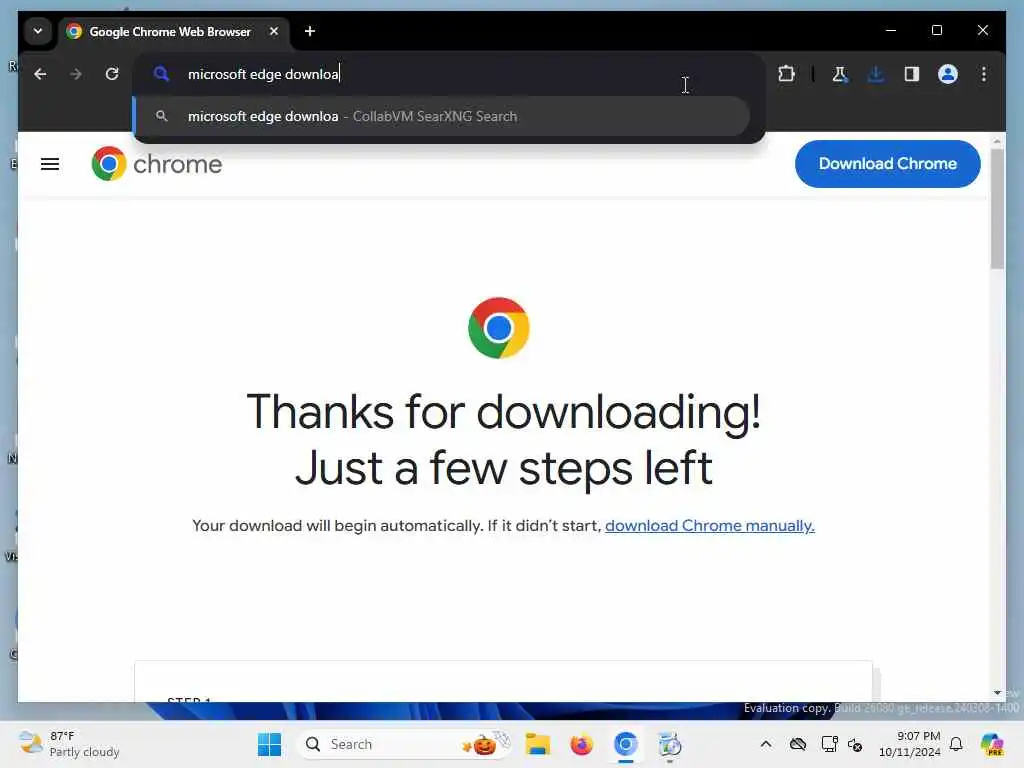
Task: Launch Firefox from the taskbar
Action: 581,744
